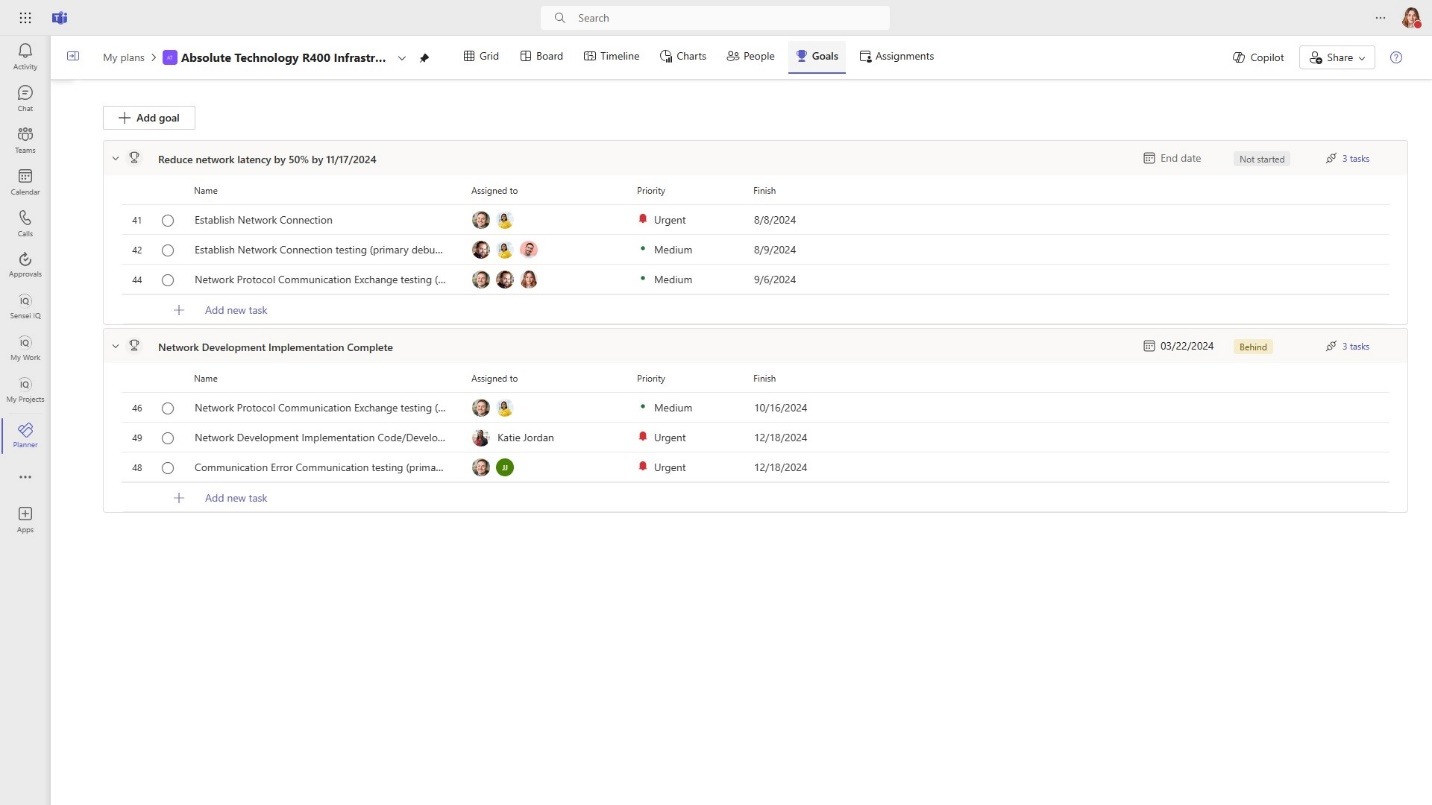The image size is (1432, 805).
Task: Click the calendar icon beside 03/22/2024
Action: pyautogui.click(x=1149, y=346)
